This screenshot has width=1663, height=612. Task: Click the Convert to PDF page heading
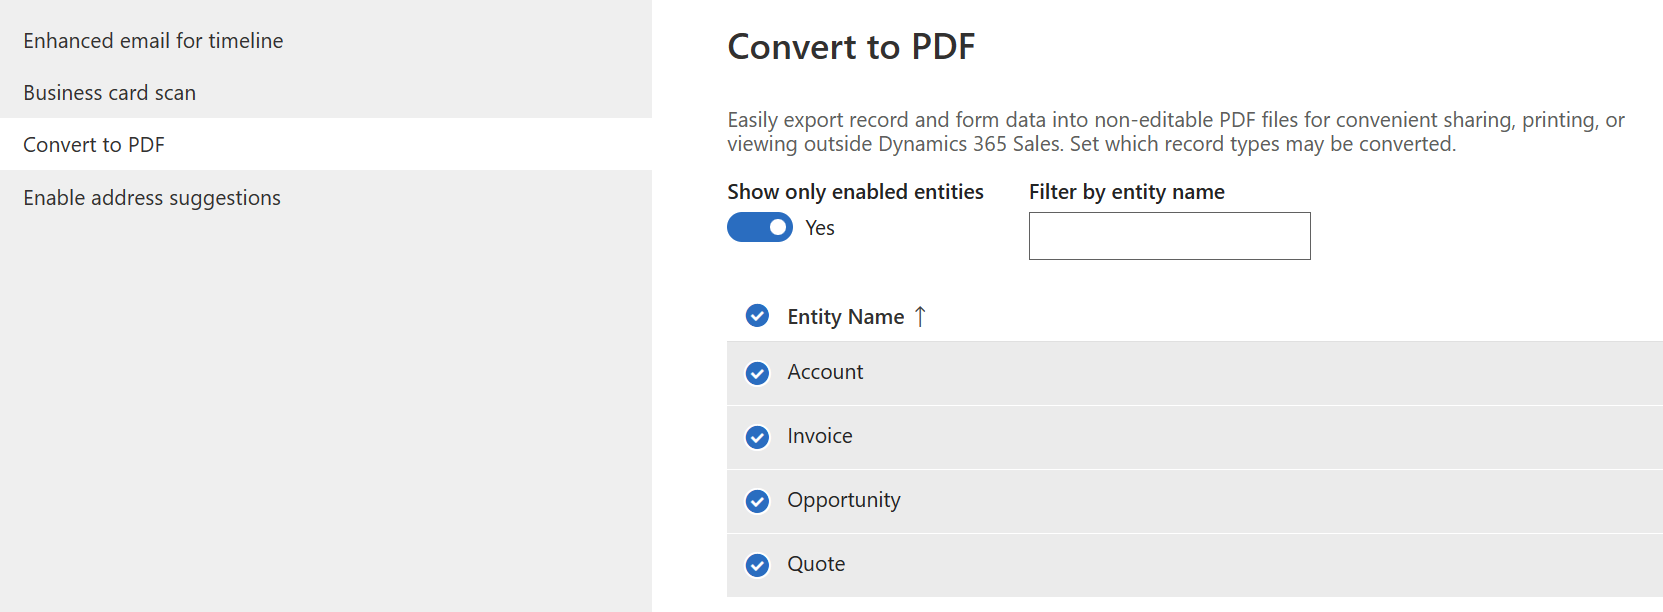(x=851, y=47)
